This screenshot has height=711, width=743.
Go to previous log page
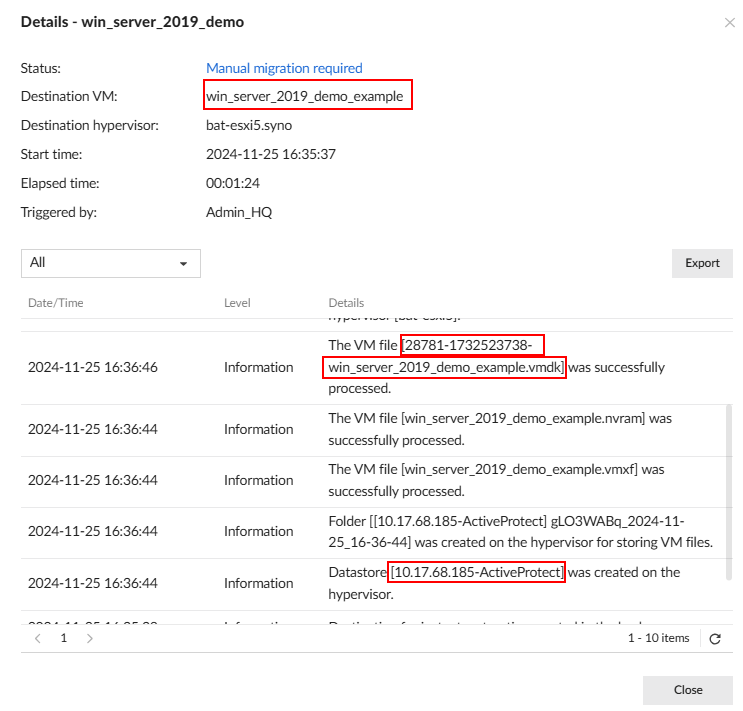click(38, 638)
